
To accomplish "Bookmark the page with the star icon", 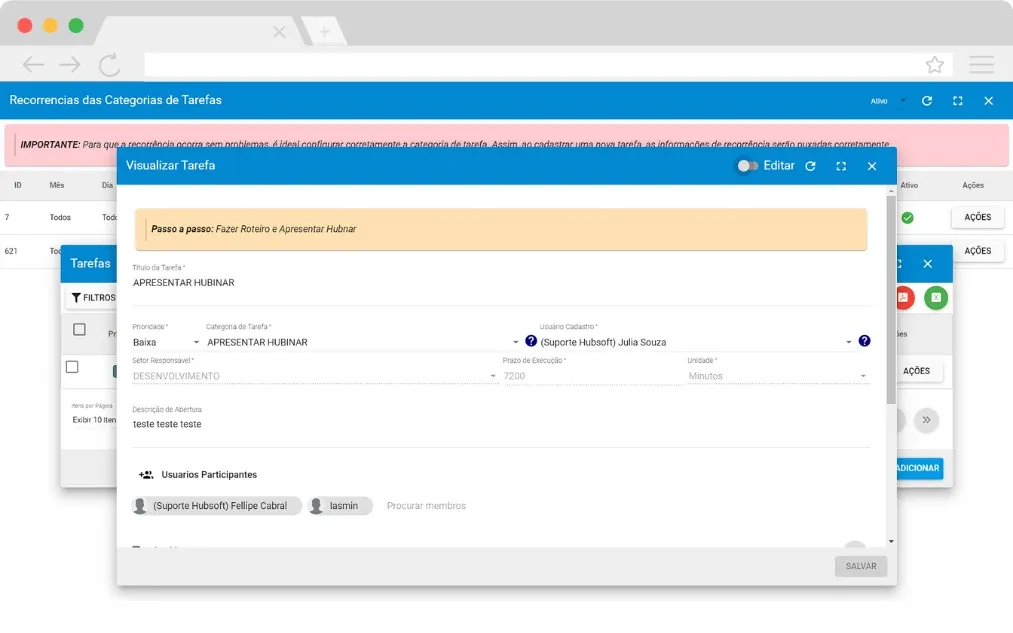I will pyautogui.click(x=934, y=65).
